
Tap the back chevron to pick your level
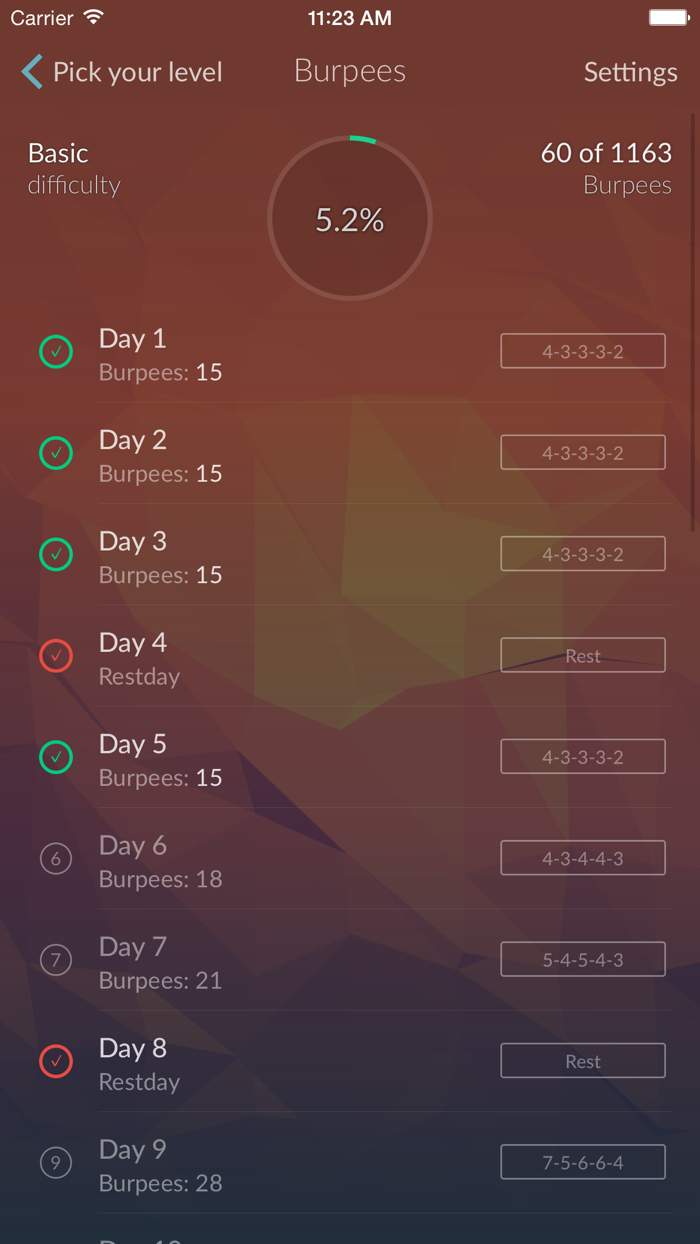click(x=30, y=71)
